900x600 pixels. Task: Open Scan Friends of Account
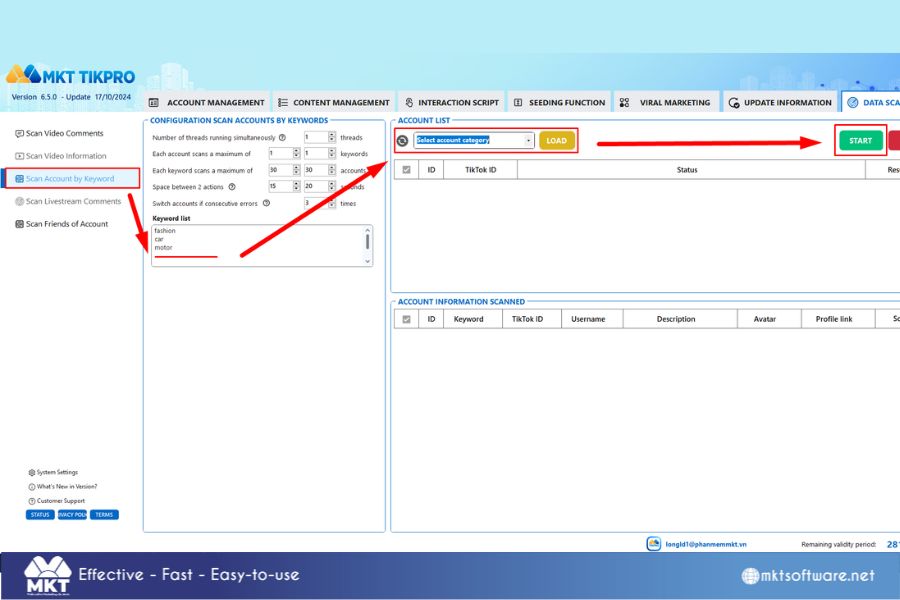67,224
